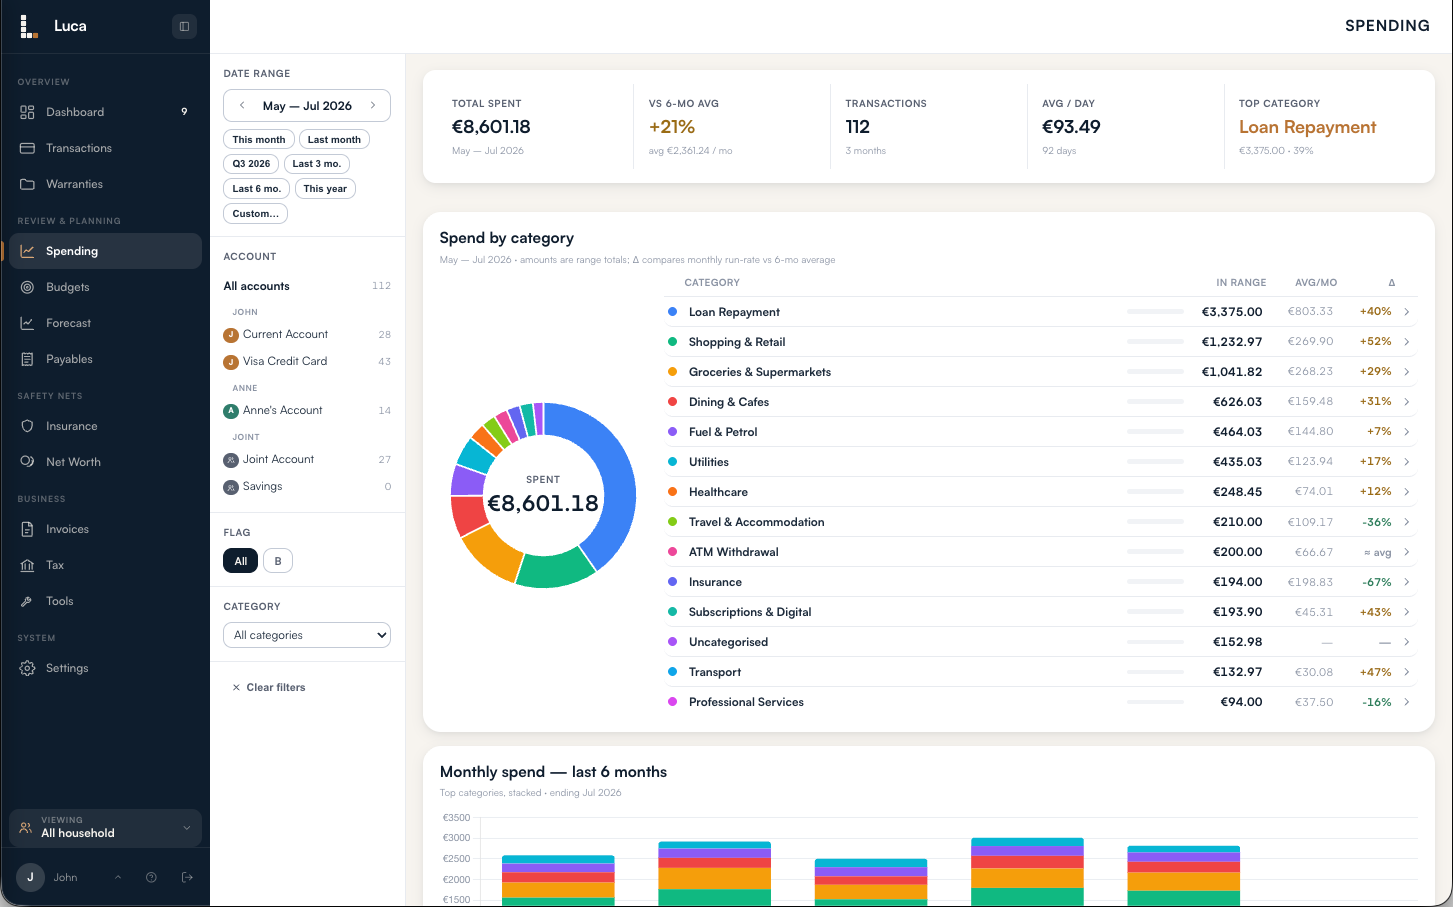
Task: Select the Custom… date range option
Action: pos(256,213)
